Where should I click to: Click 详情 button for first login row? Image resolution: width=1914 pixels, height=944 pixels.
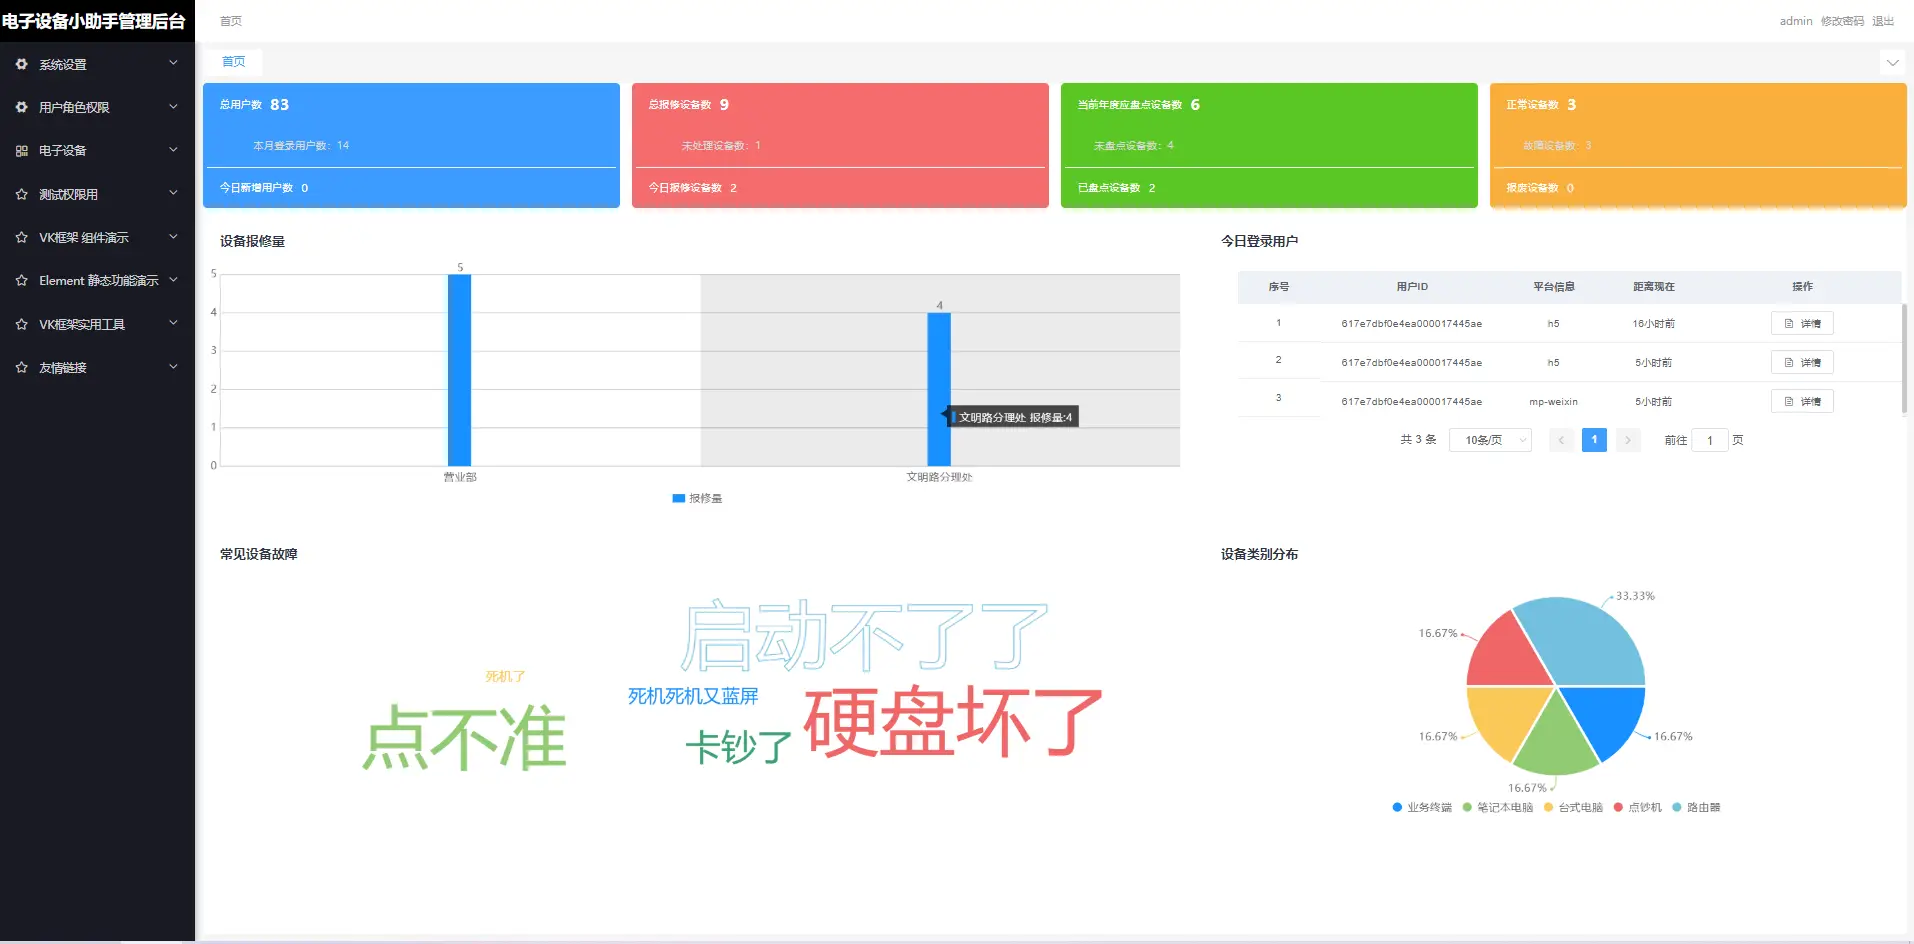pos(1802,323)
